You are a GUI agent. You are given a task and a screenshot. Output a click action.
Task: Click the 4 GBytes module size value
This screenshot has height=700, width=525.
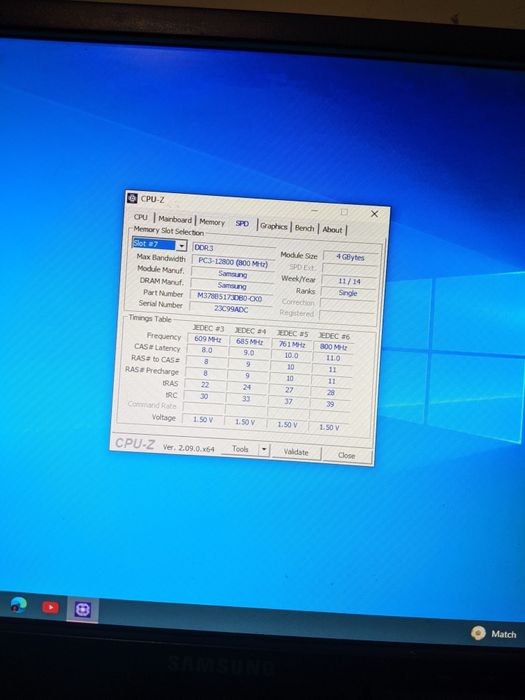point(350,257)
